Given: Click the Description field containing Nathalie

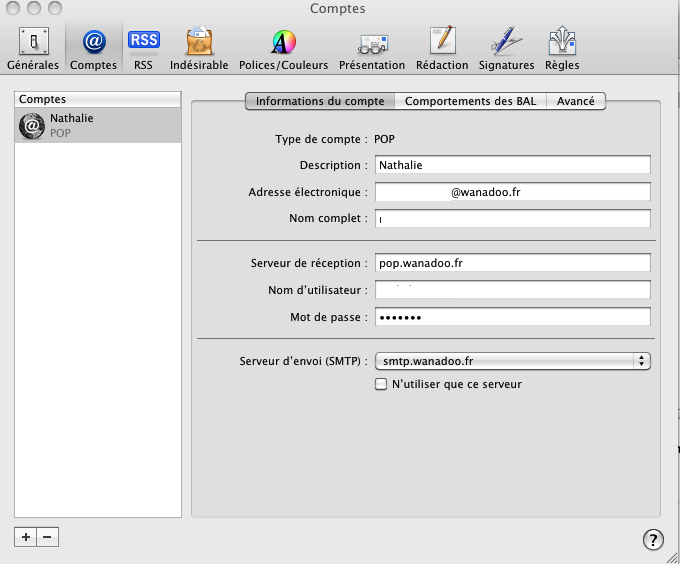Looking at the screenshot, I should point(513,165).
